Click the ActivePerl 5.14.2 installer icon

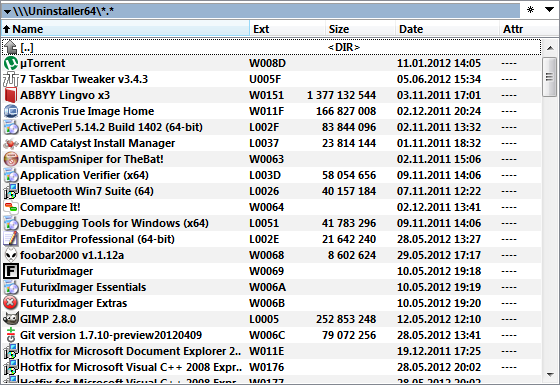pyautogui.click(x=11, y=128)
